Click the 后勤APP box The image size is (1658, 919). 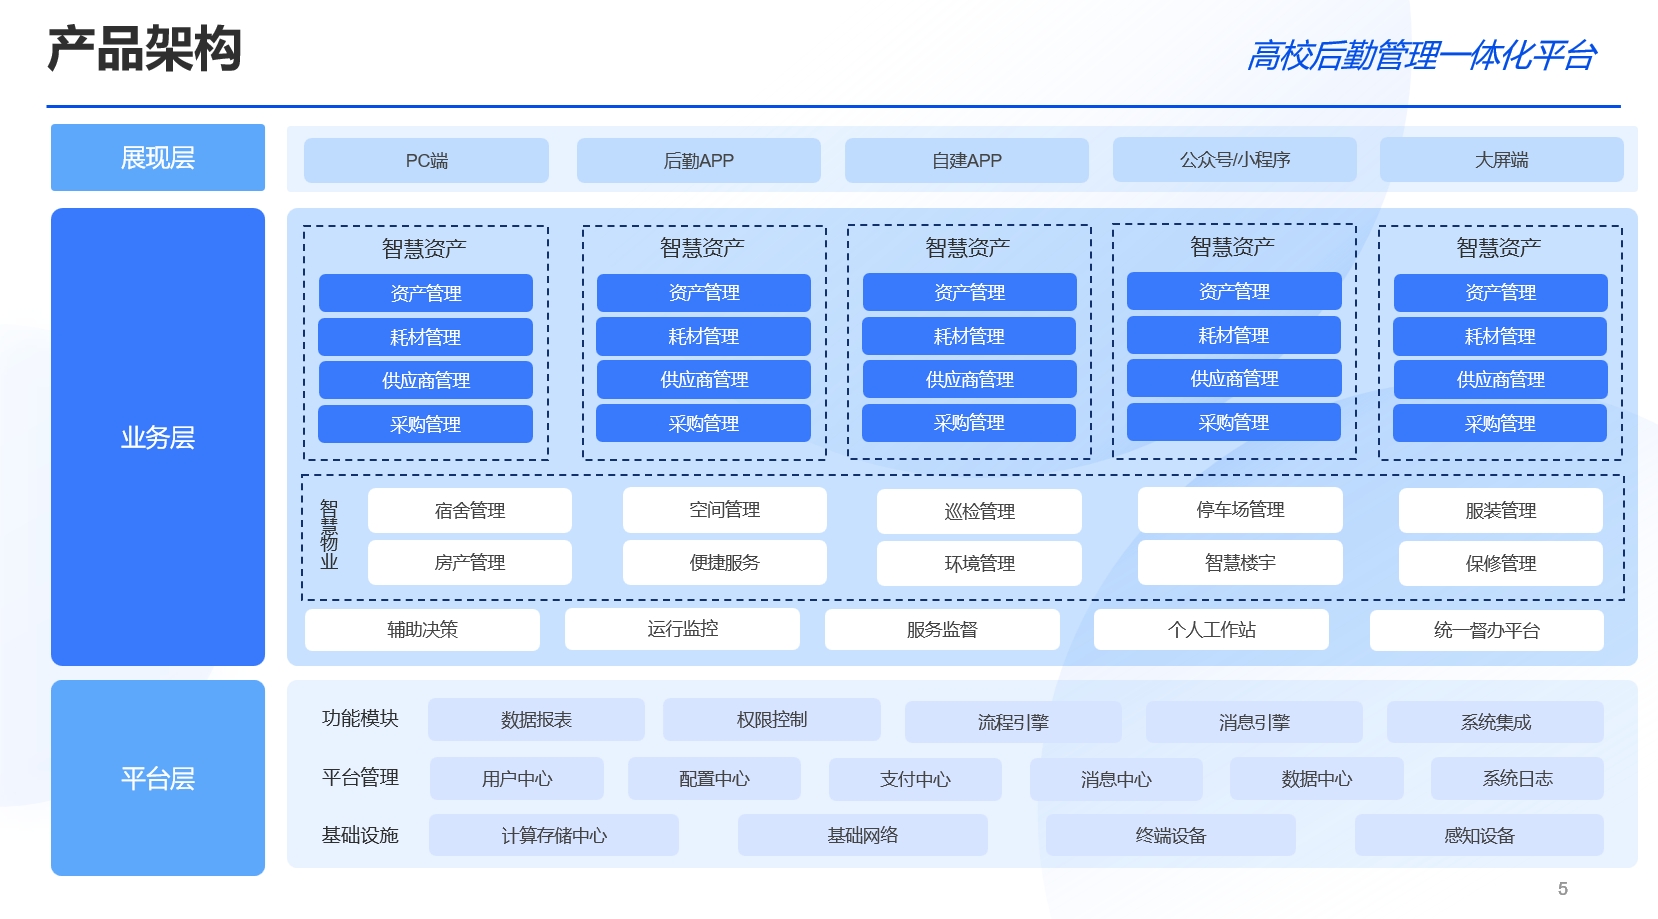(x=699, y=160)
